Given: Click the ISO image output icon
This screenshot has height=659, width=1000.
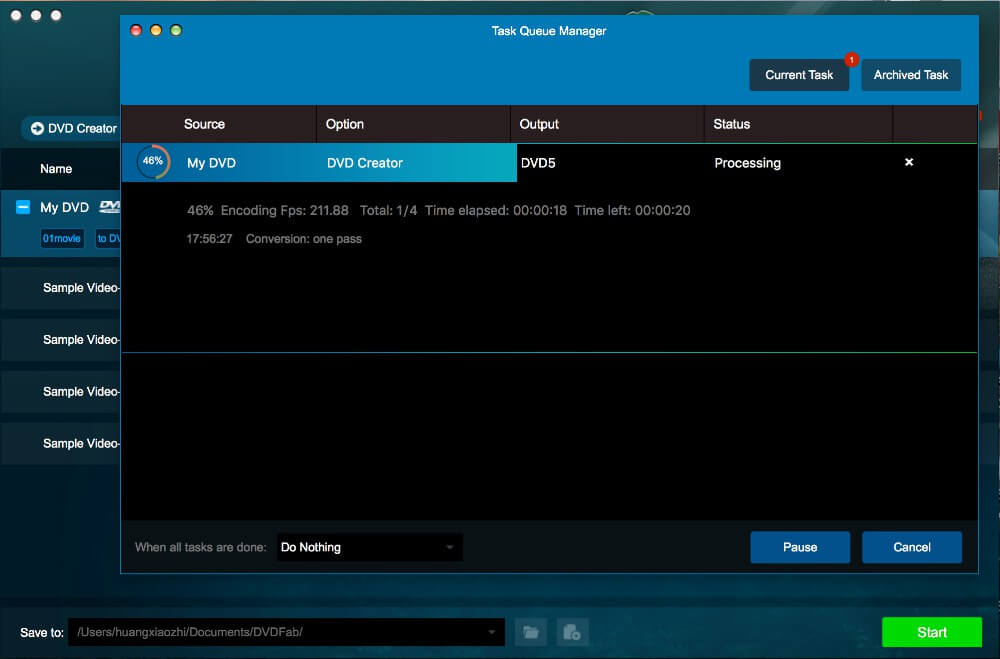Looking at the screenshot, I should (x=572, y=632).
